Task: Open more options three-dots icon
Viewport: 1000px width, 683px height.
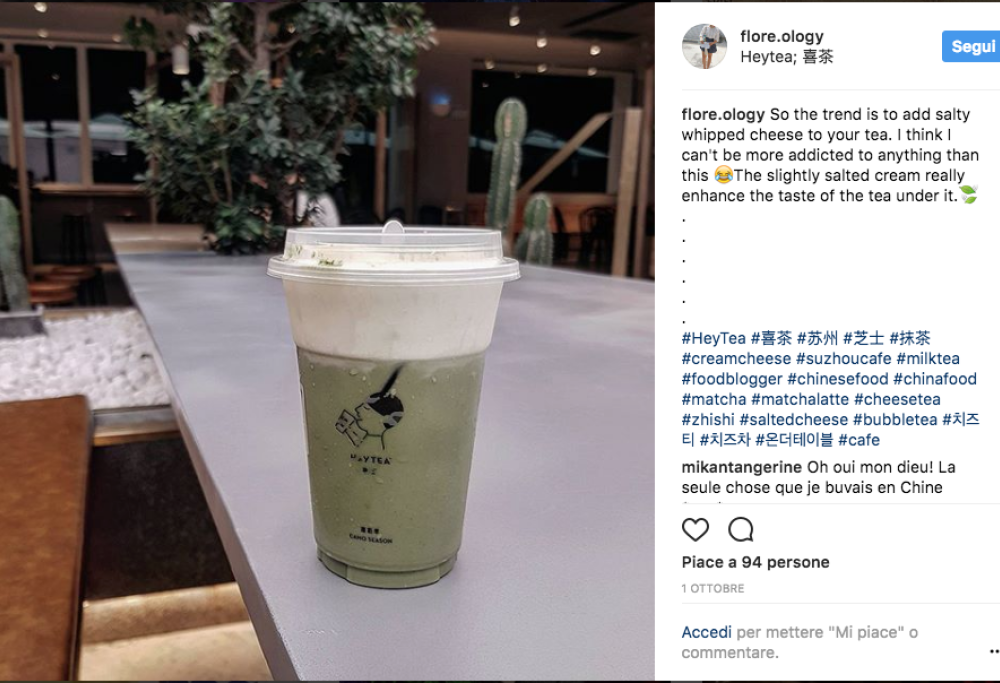Action: click(994, 651)
